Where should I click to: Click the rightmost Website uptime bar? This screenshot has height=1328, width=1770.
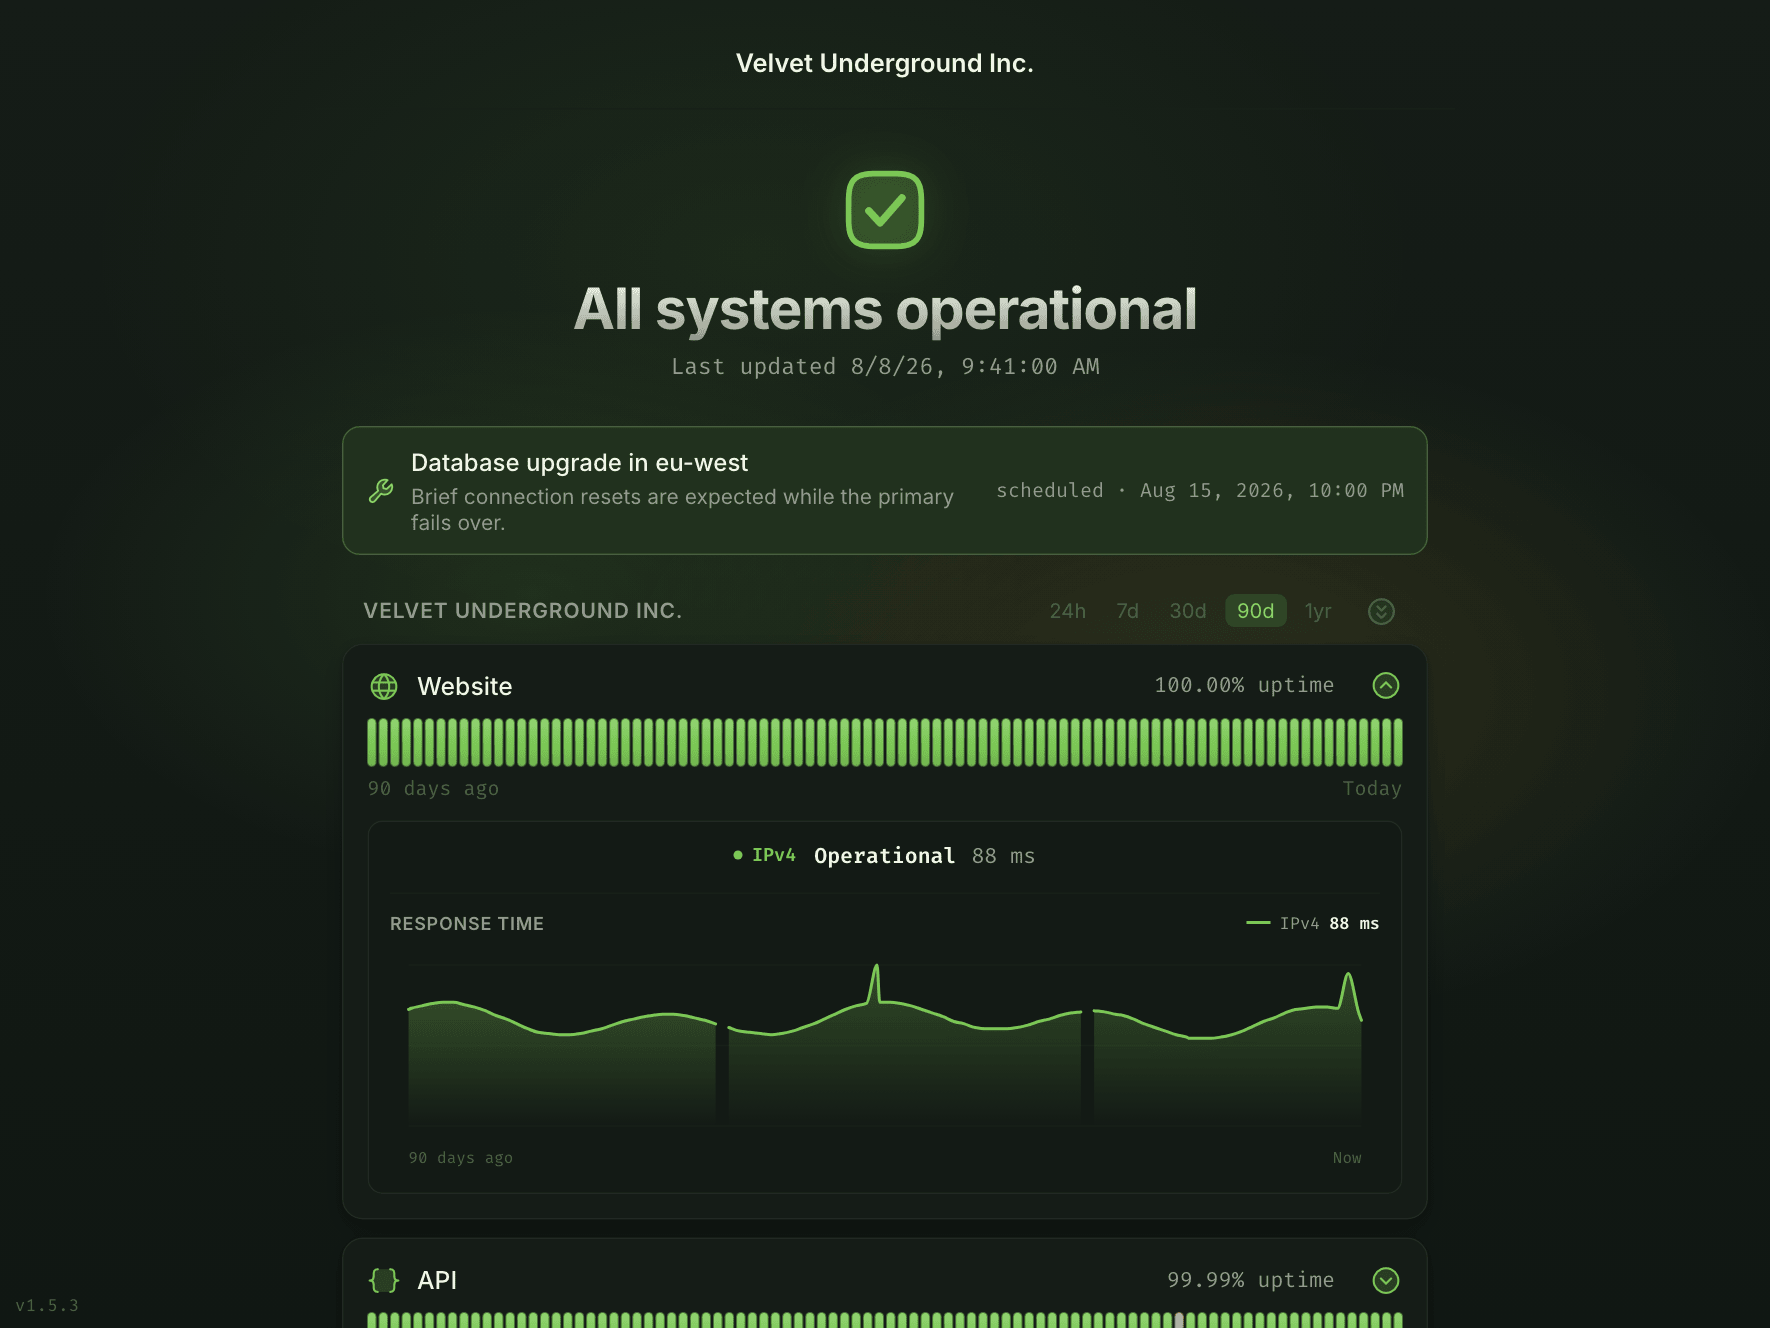(1398, 742)
